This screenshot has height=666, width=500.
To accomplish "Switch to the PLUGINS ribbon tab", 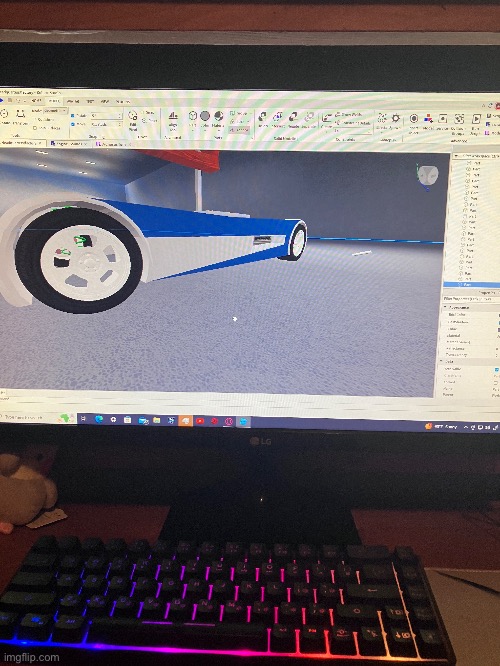I will click(123, 102).
